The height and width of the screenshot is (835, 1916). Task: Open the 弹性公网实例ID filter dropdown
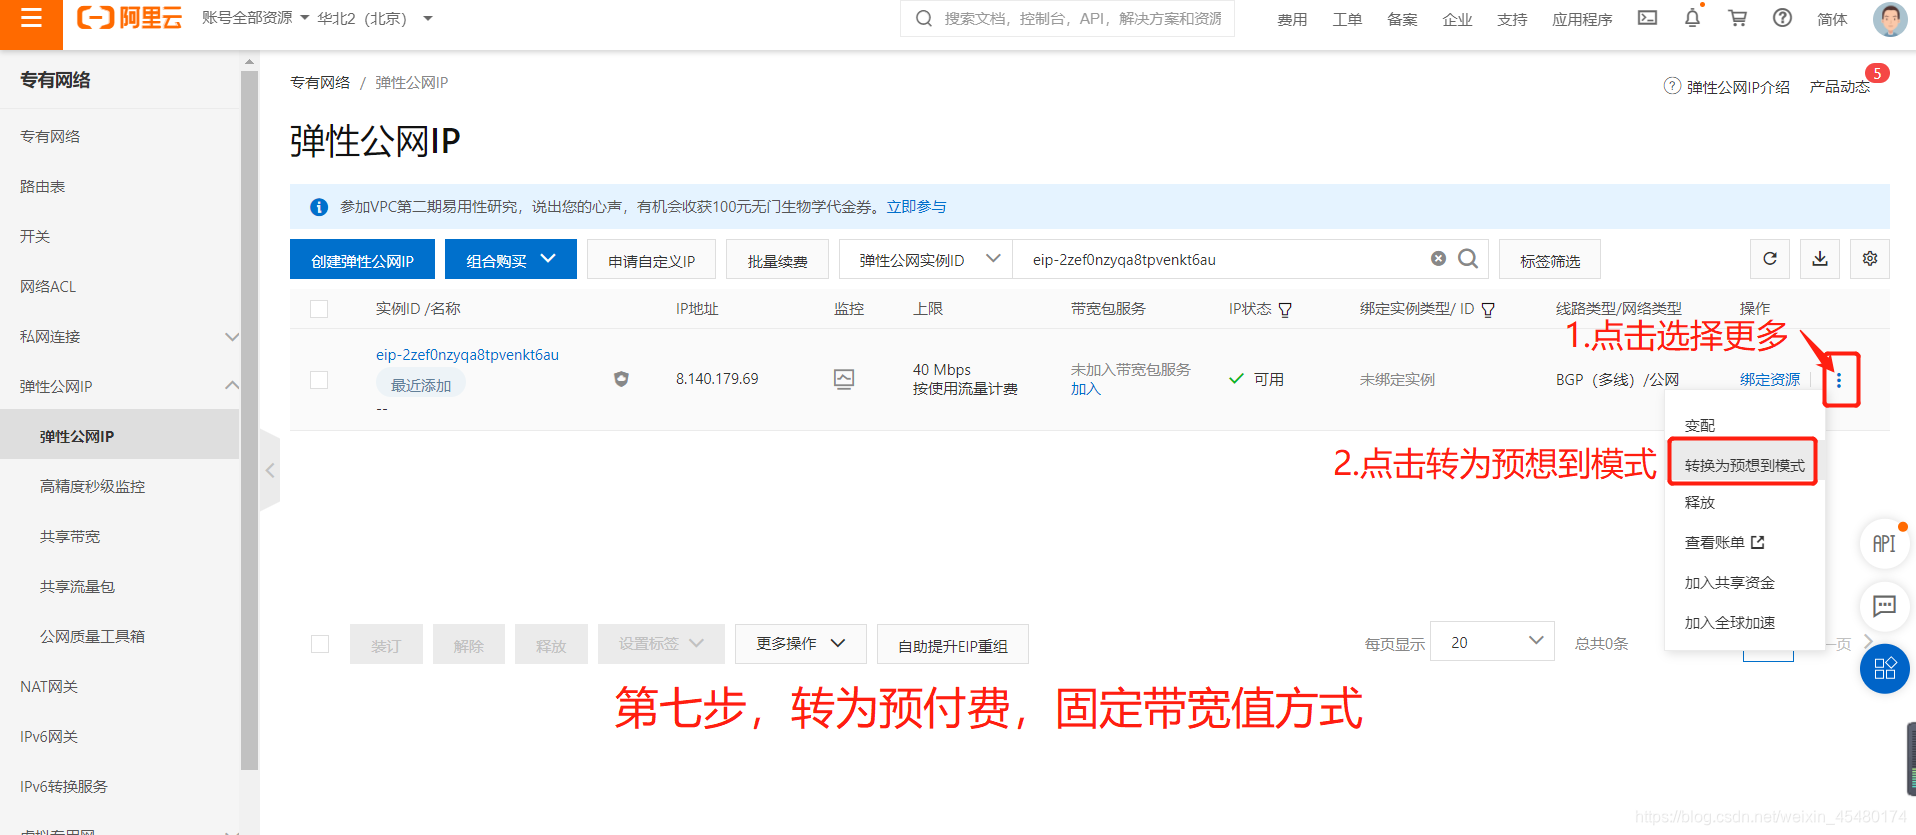(x=925, y=259)
